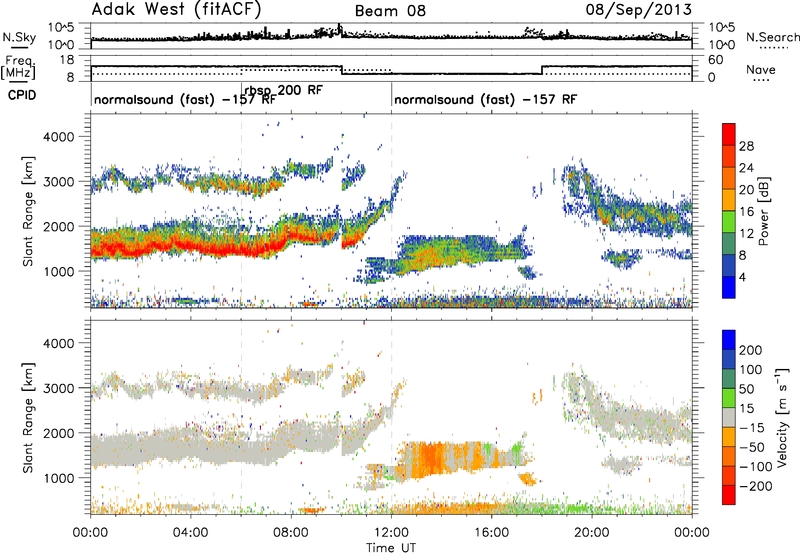Click the '60' Nave axis tick
The height and width of the screenshot is (554, 800).
716,60
